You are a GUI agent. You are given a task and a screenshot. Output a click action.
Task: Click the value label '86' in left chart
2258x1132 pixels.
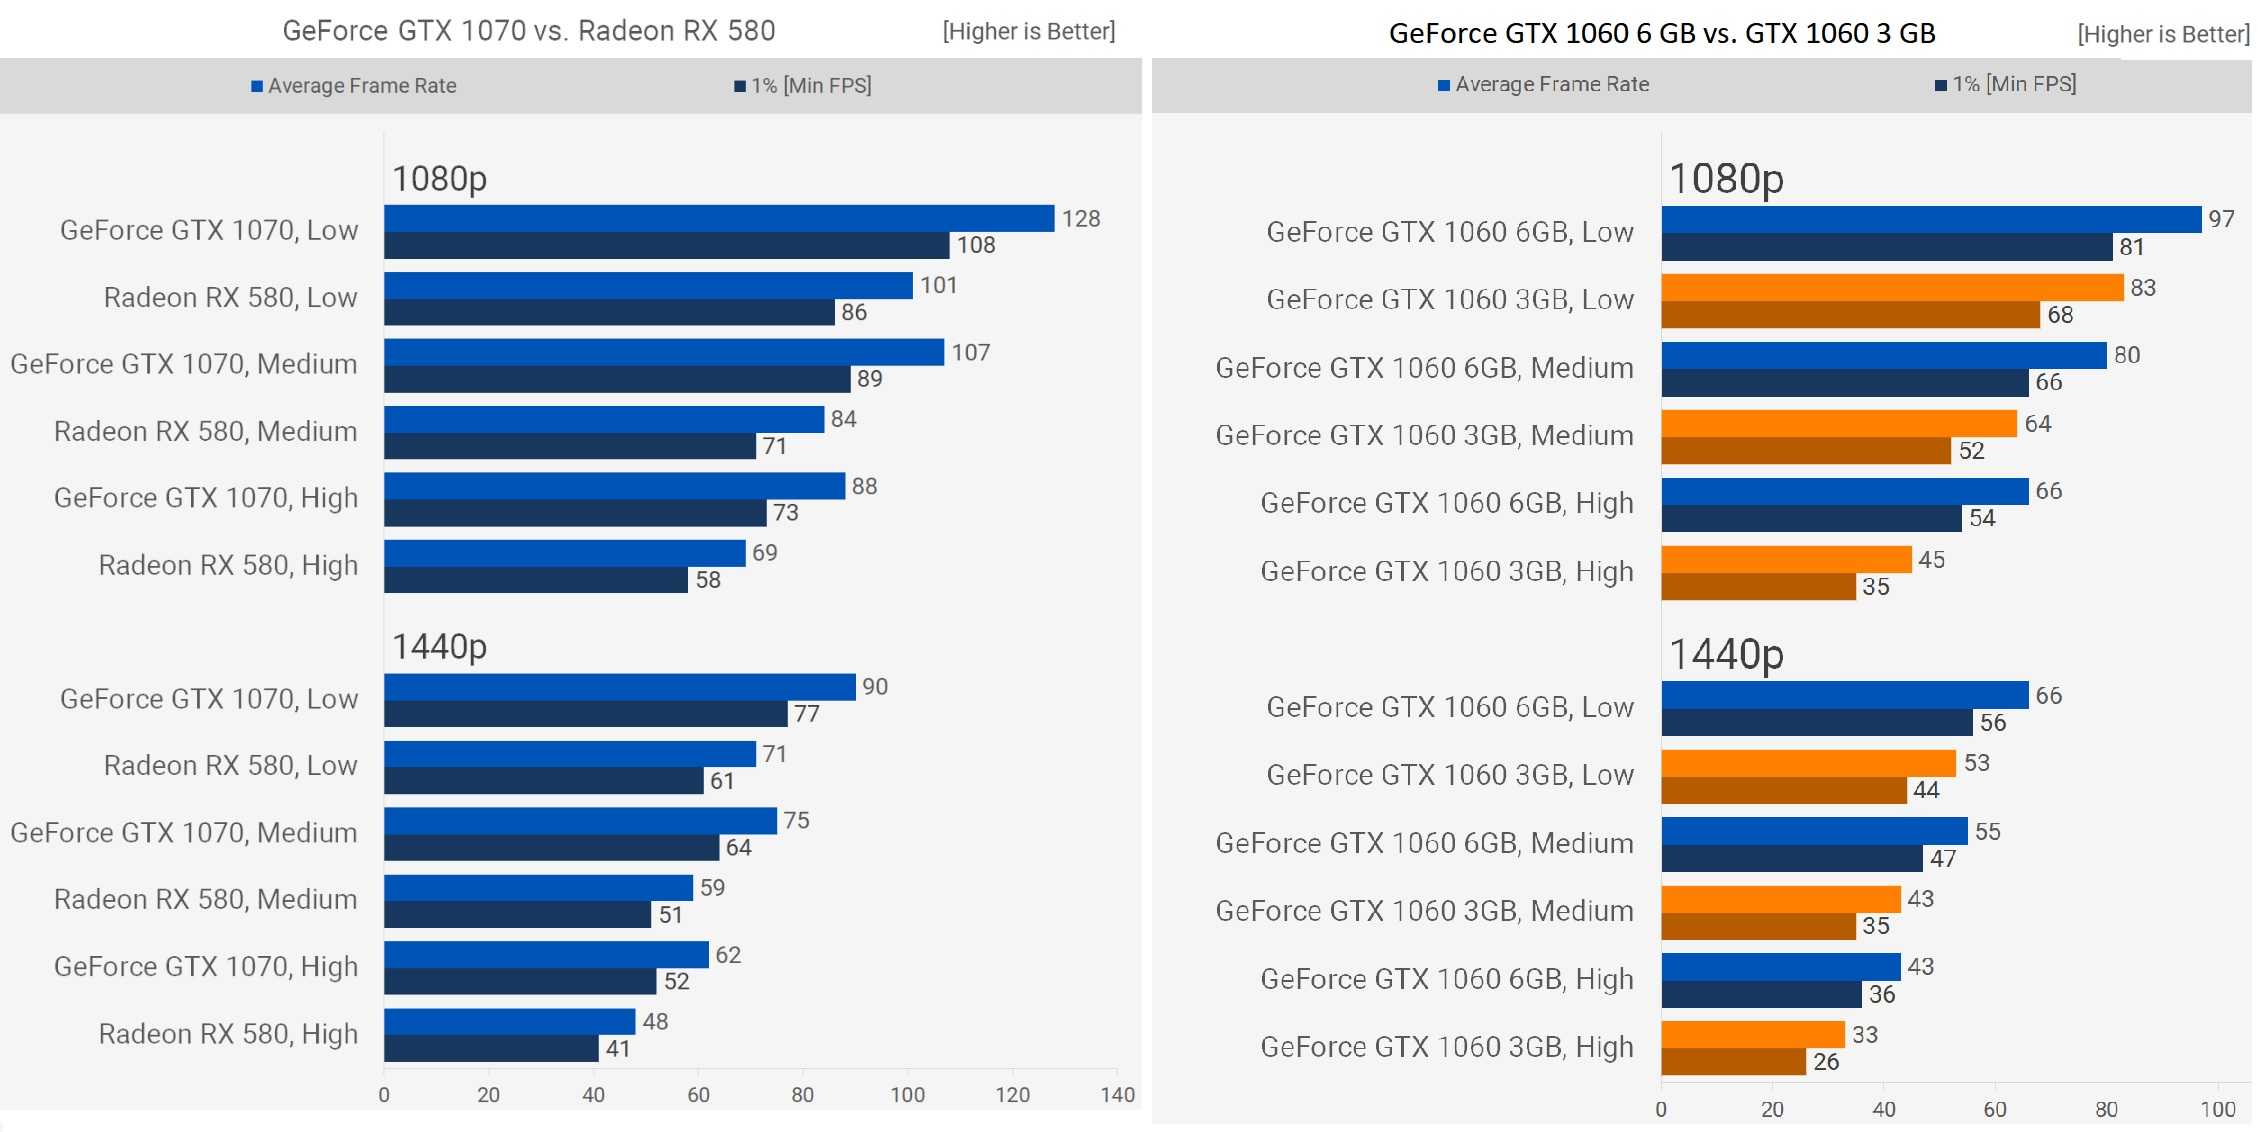click(854, 312)
